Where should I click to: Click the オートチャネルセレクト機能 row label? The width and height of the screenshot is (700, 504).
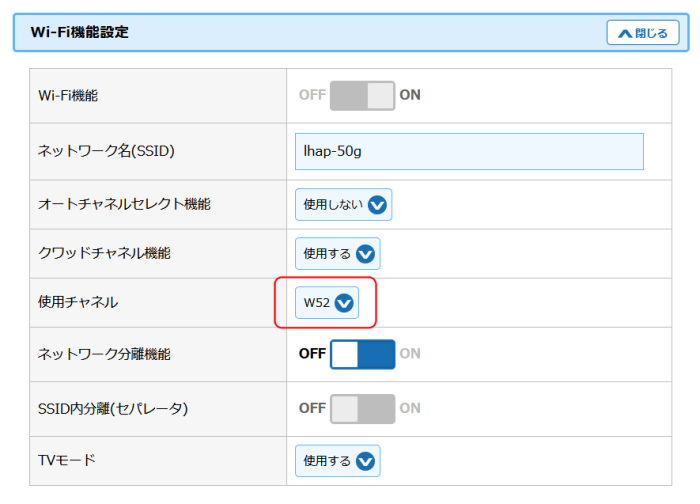pyautogui.click(x=124, y=205)
